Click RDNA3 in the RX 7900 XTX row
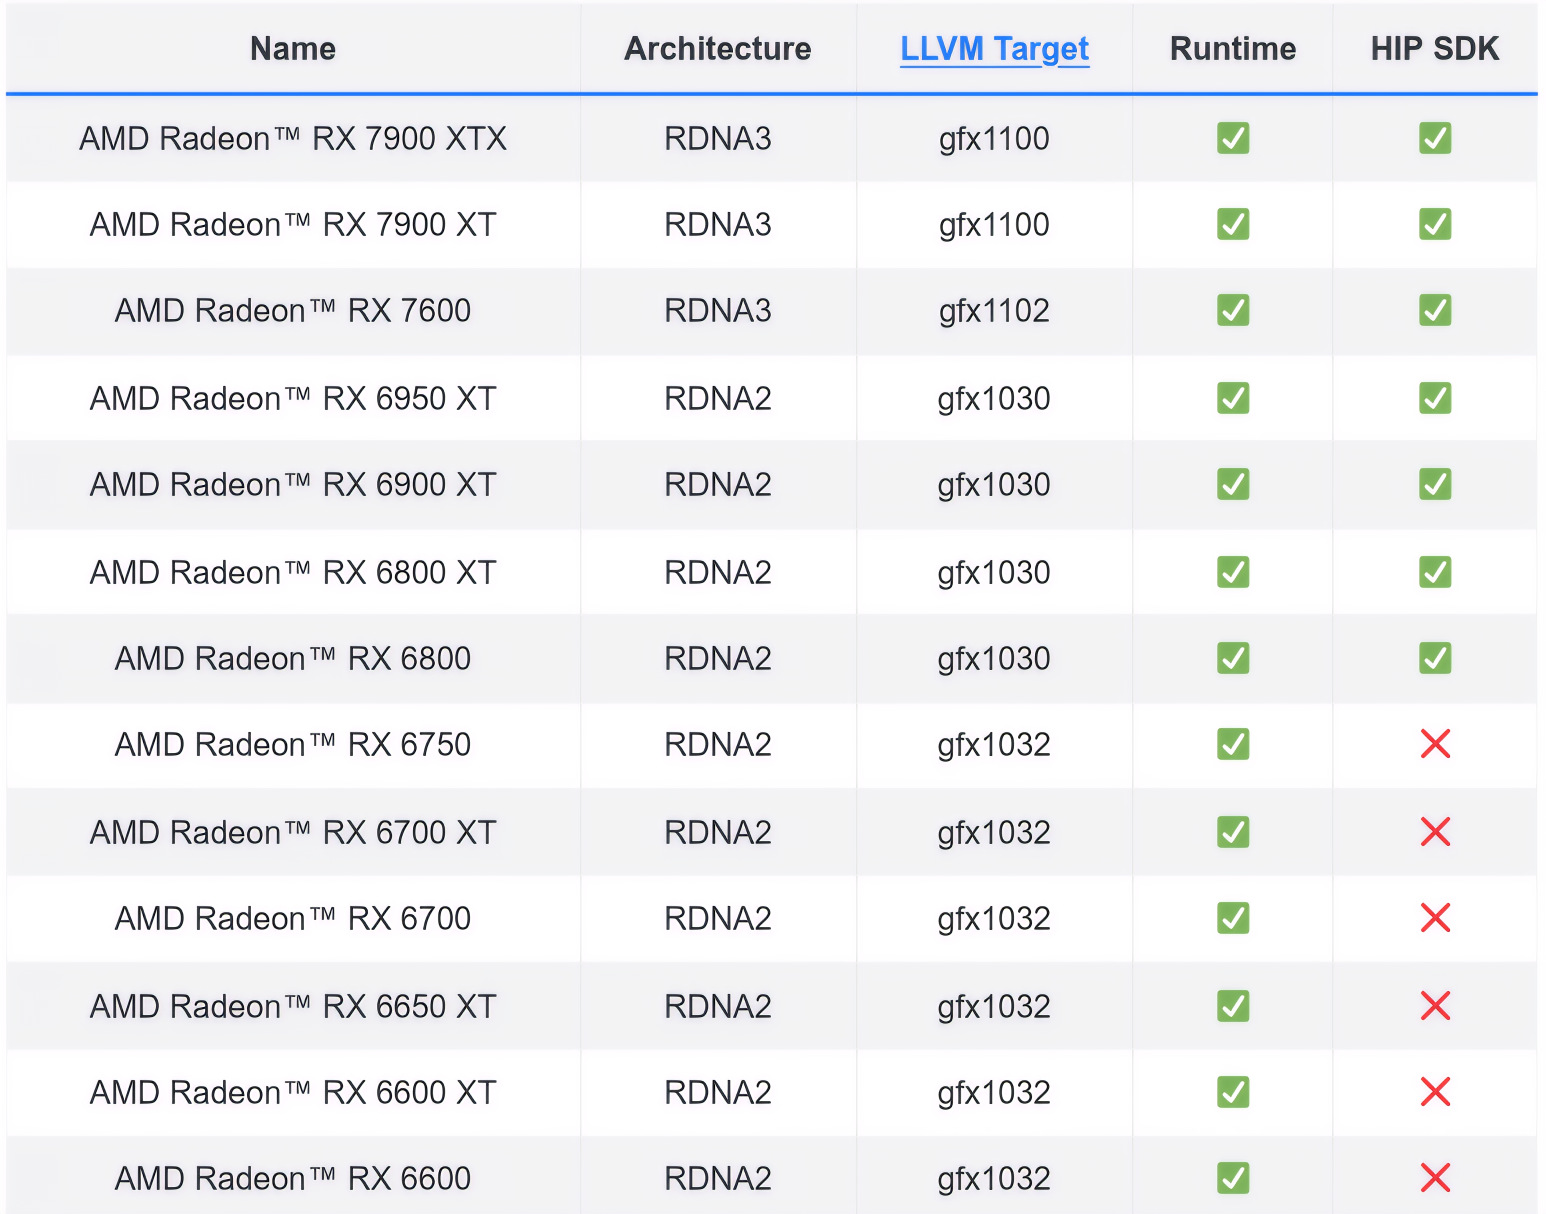This screenshot has width=1546, height=1214. 718,138
